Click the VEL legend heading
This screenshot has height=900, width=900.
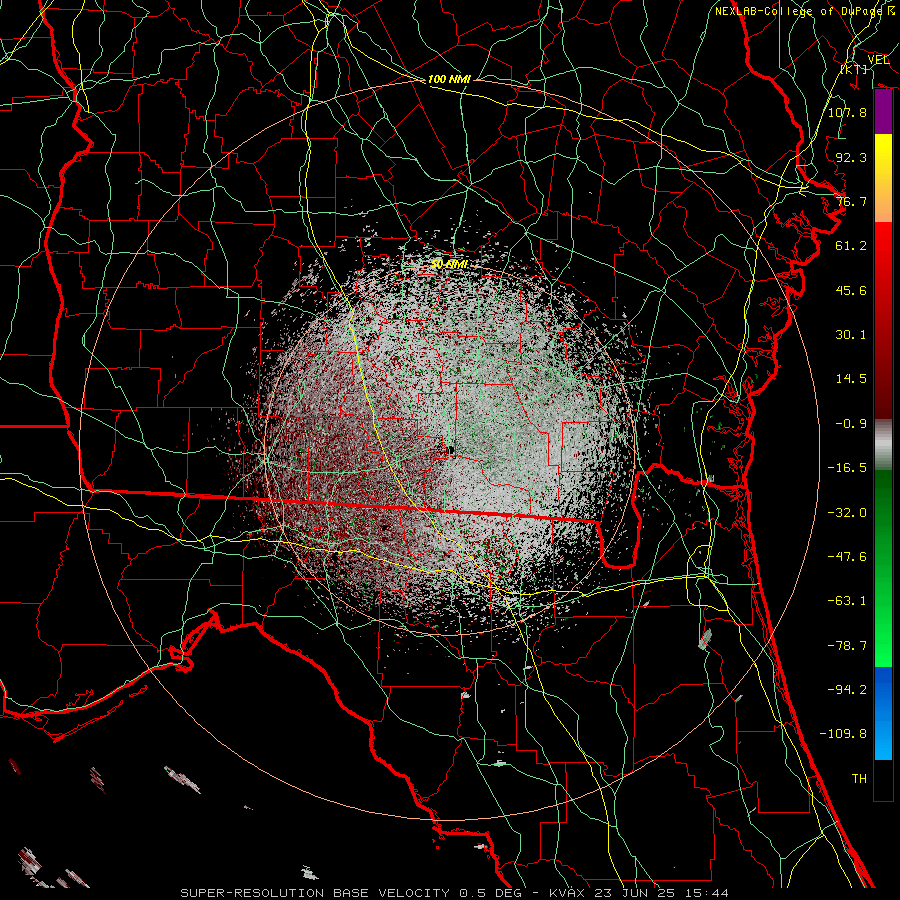point(878,59)
